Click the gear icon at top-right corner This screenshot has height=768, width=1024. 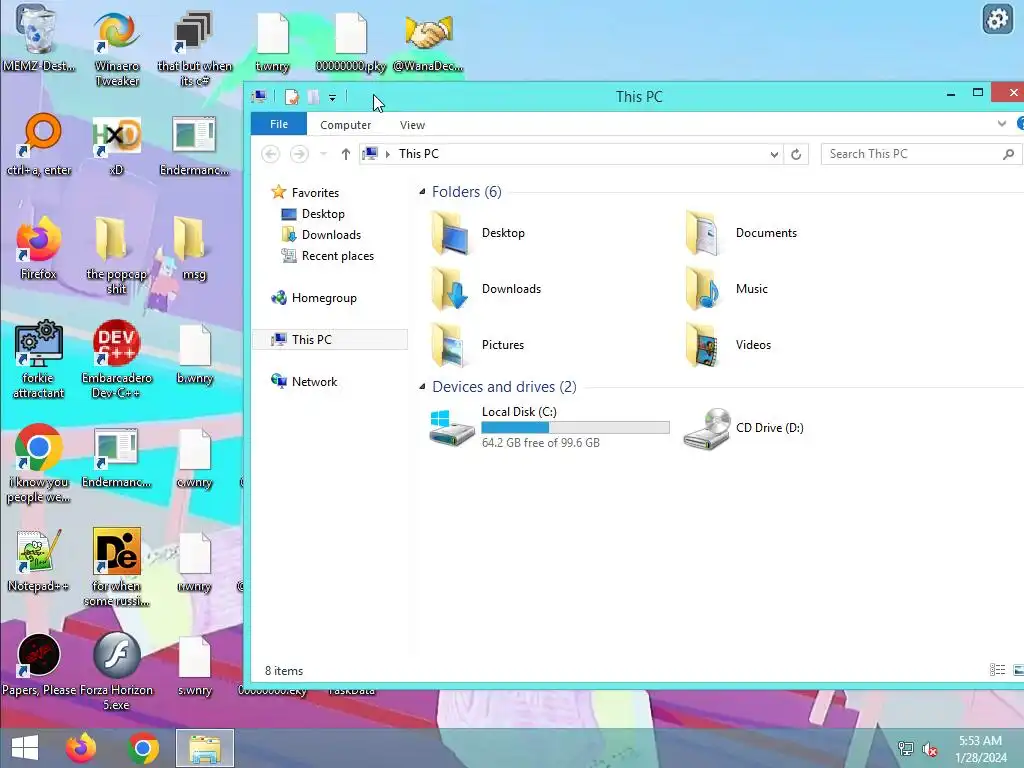click(x=997, y=19)
